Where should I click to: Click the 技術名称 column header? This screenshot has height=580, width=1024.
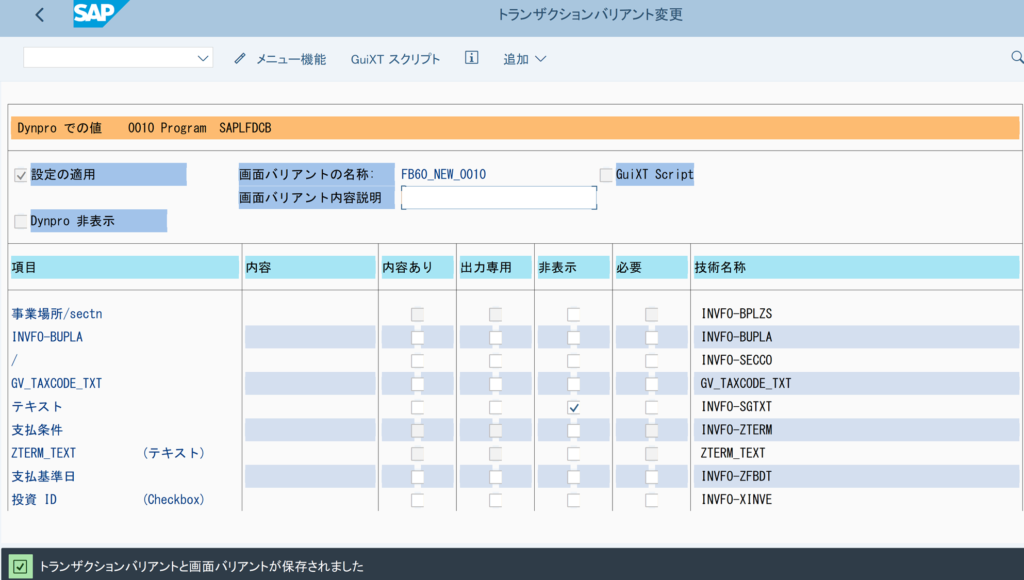(856, 267)
